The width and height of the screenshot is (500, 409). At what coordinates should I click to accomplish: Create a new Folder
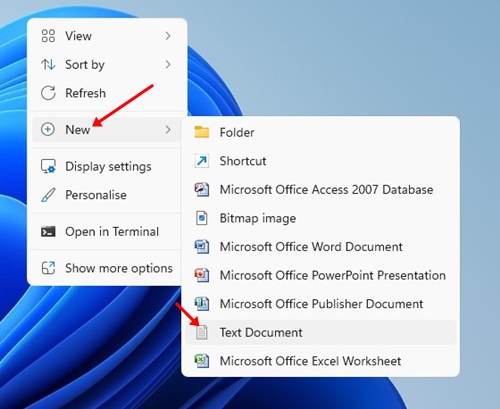click(321, 132)
